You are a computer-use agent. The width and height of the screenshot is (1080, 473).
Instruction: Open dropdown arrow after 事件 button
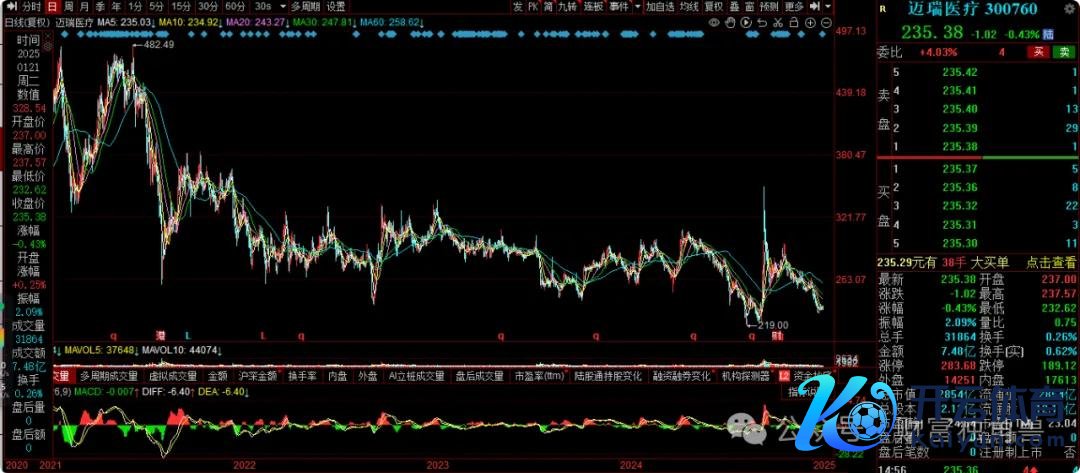pyautogui.click(x=637, y=6)
